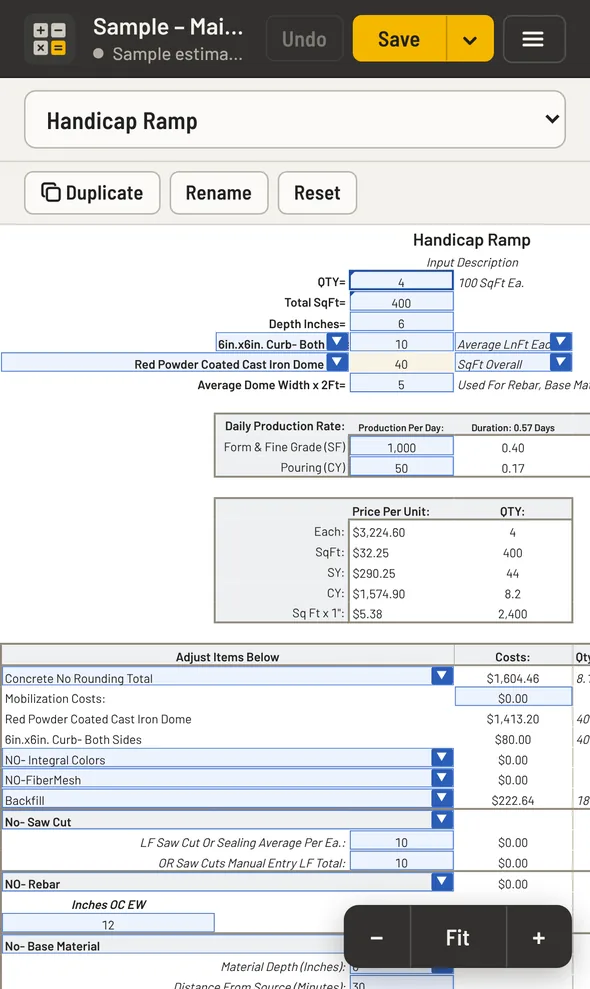
Task: Edit OR Saw Cuts Manual Entry LF Total
Action: [401, 862]
